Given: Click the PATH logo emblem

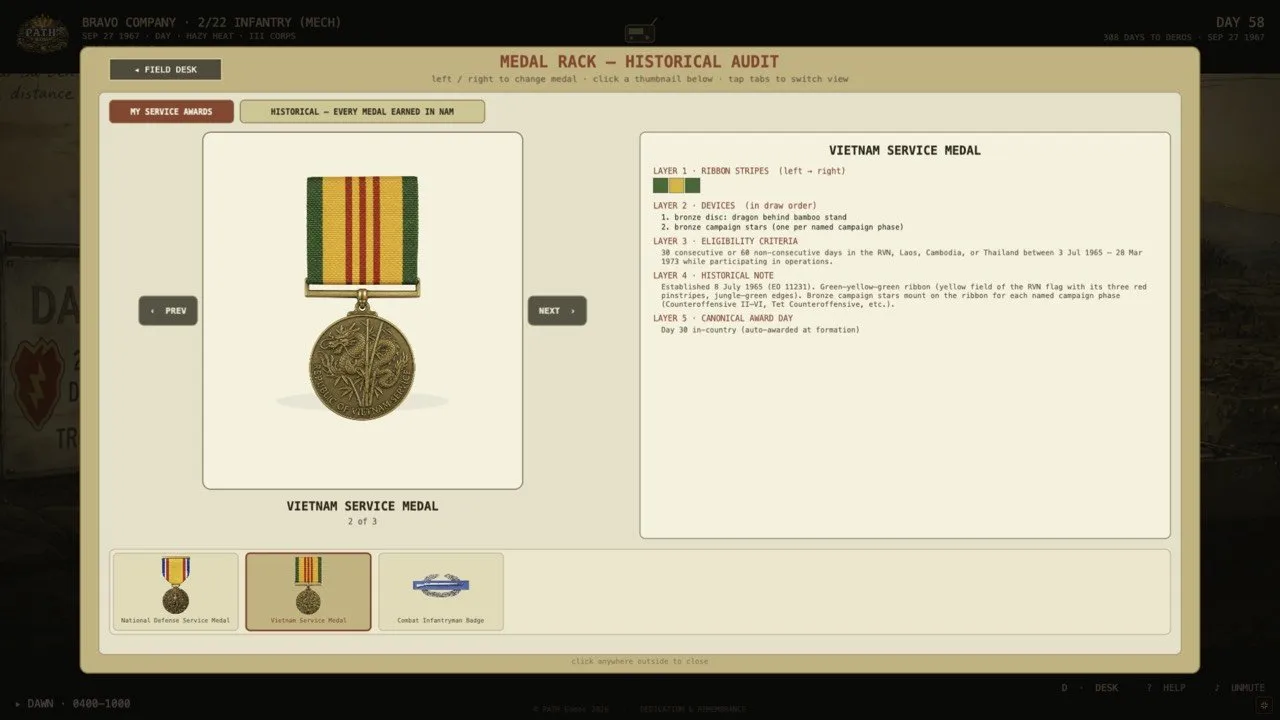Looking at the screenshot, I should [x=41, y=33].
